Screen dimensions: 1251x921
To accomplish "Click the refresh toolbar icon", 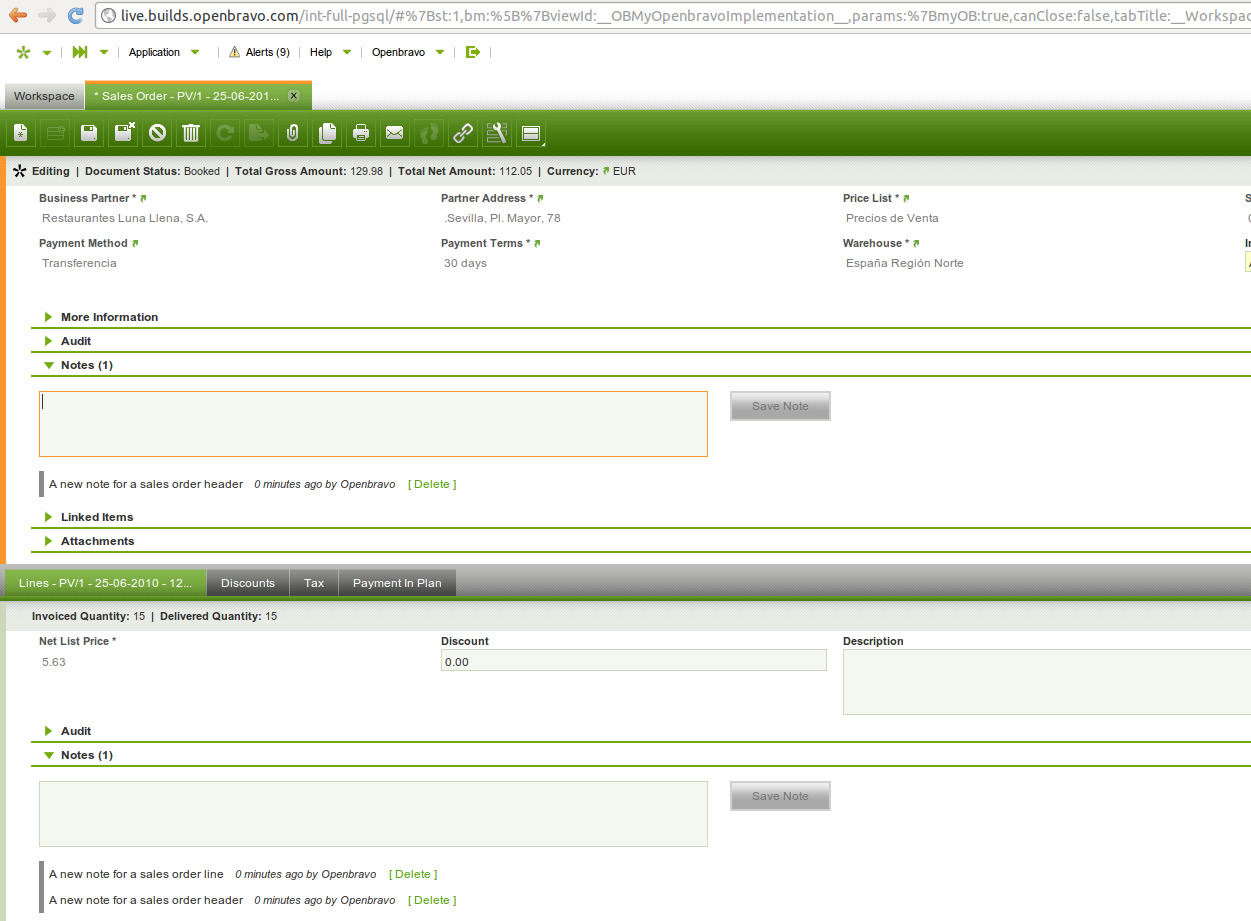I will click(x=226, y=132).
